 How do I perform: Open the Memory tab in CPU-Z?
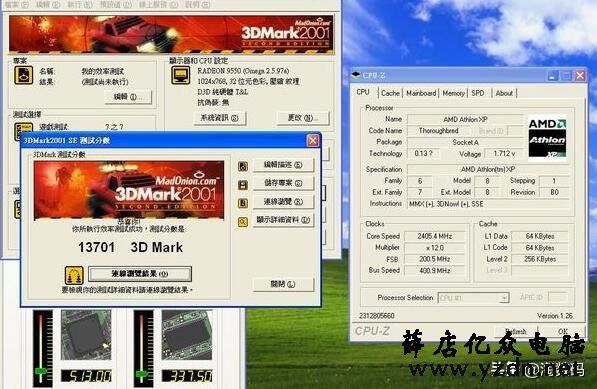(x=453, y=93)
